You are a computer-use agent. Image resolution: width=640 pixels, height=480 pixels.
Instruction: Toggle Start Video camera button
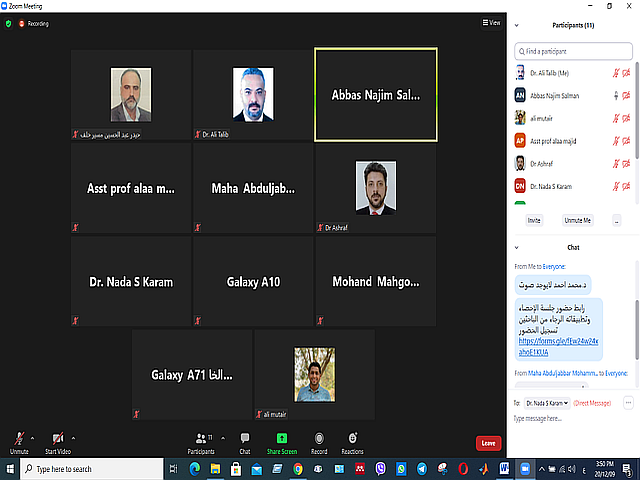[x=57, y=439]
